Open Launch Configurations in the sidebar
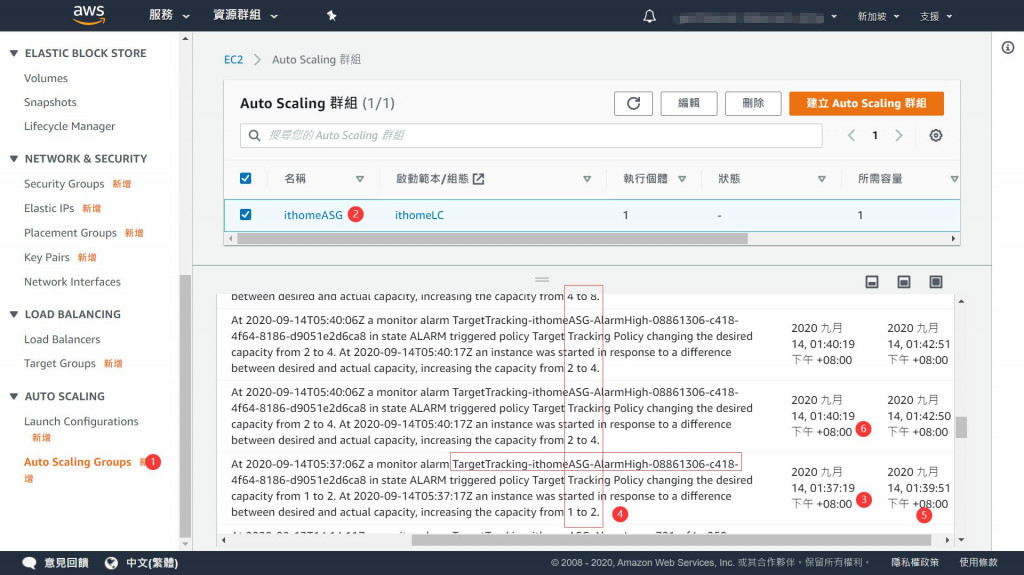The image size is (1024, 575). (81, 421)
